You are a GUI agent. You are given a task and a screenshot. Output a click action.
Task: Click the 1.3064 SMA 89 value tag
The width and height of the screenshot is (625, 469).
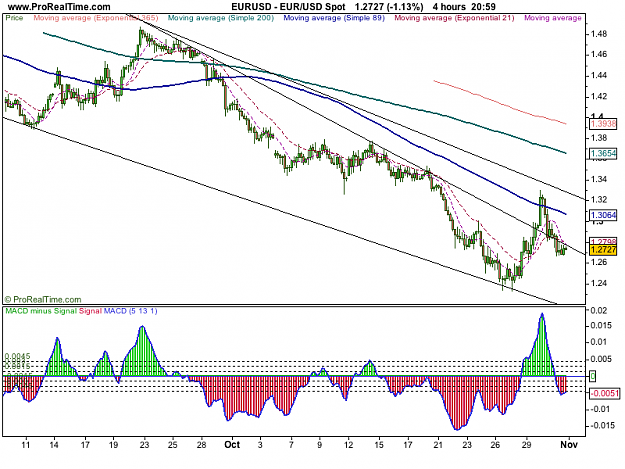point(603,216)
